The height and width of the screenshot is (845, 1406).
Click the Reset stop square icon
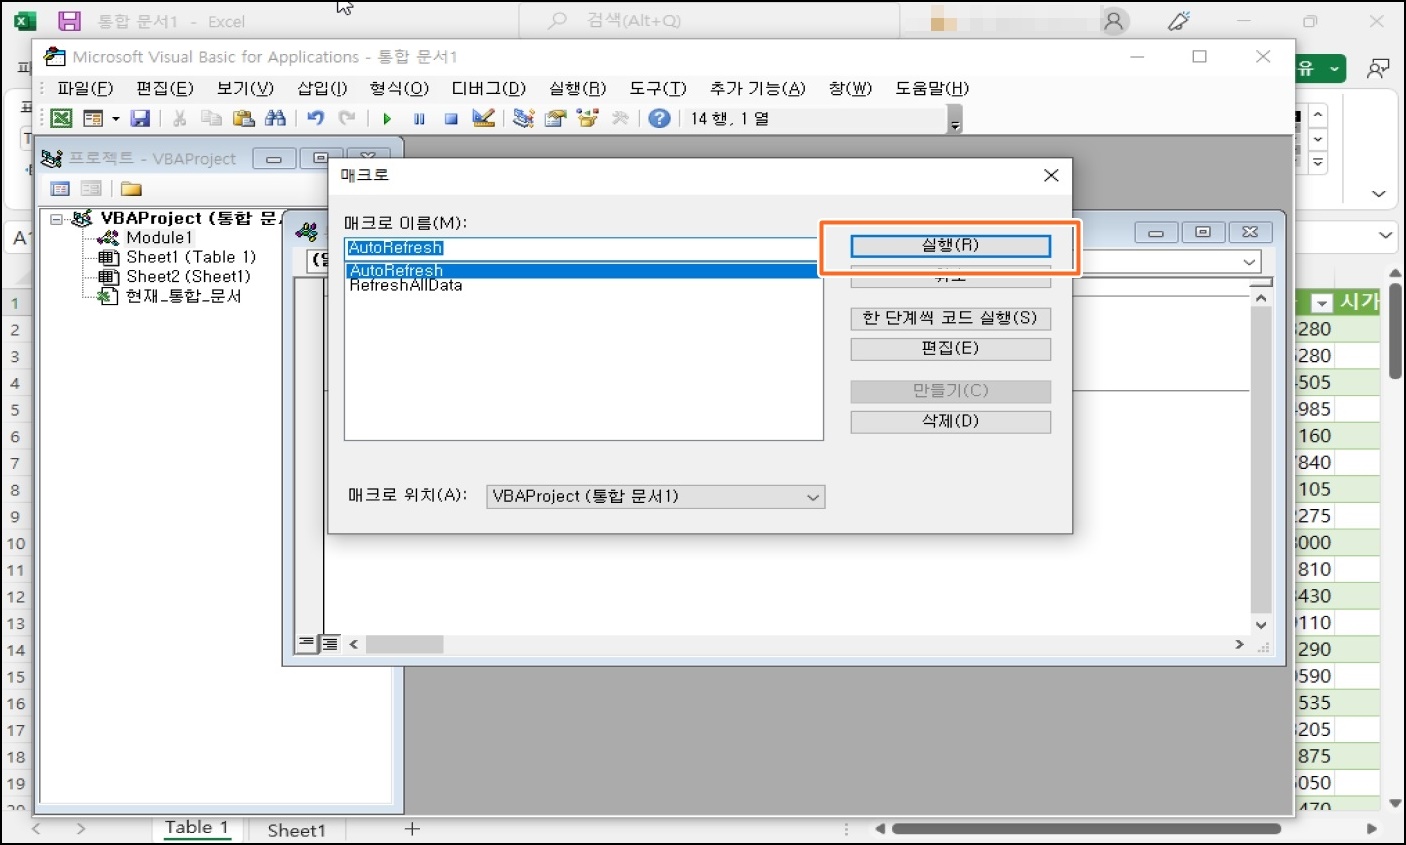click(x=451, y=119)
